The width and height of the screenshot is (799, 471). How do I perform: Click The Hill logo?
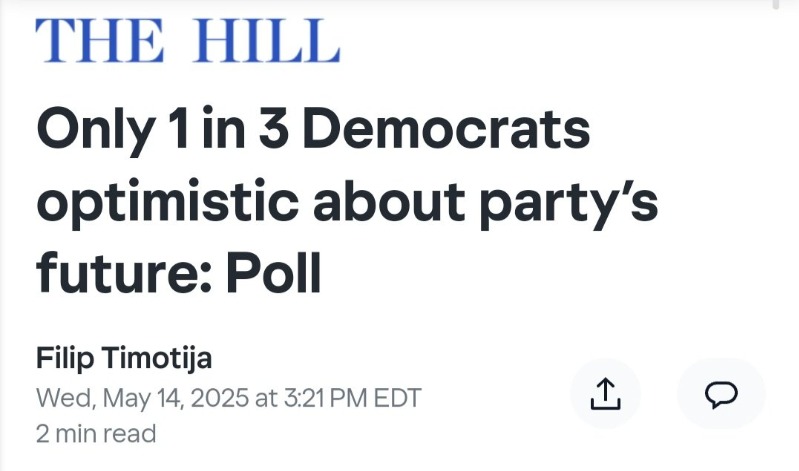(187, 41)
